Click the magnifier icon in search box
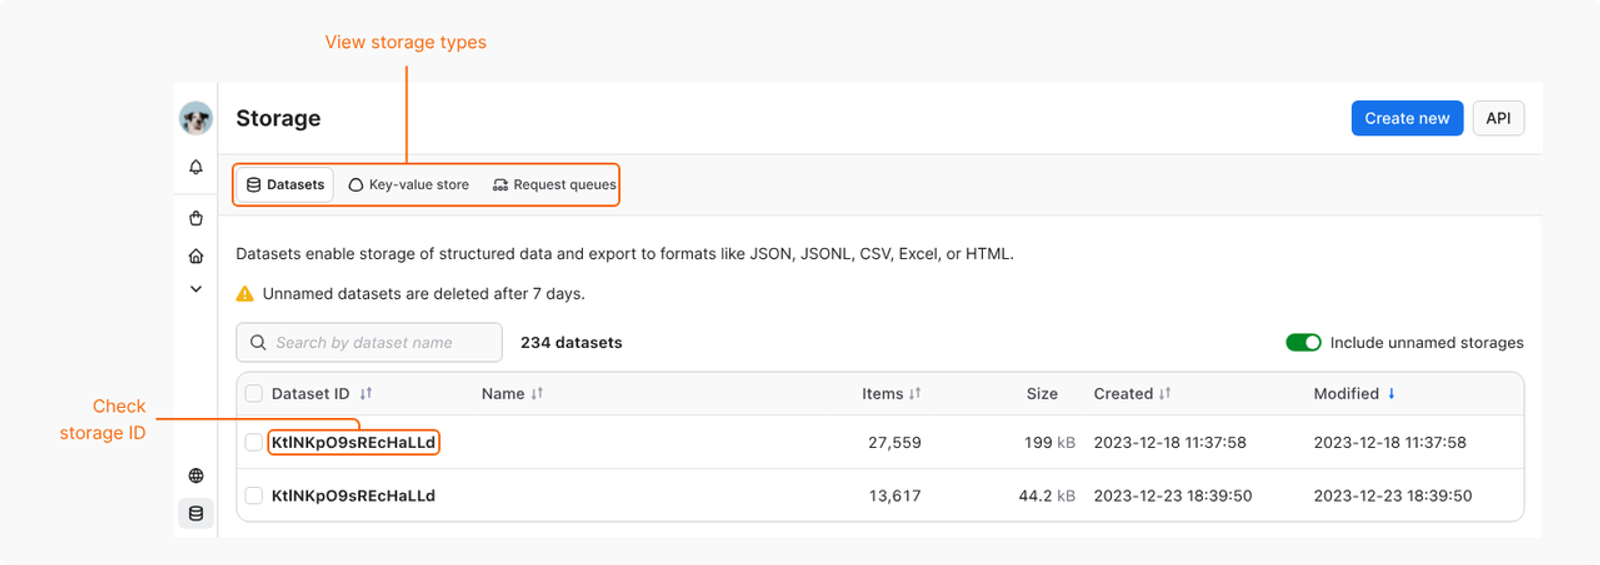Screen dimensions: 1600x565 click(258, 342)
